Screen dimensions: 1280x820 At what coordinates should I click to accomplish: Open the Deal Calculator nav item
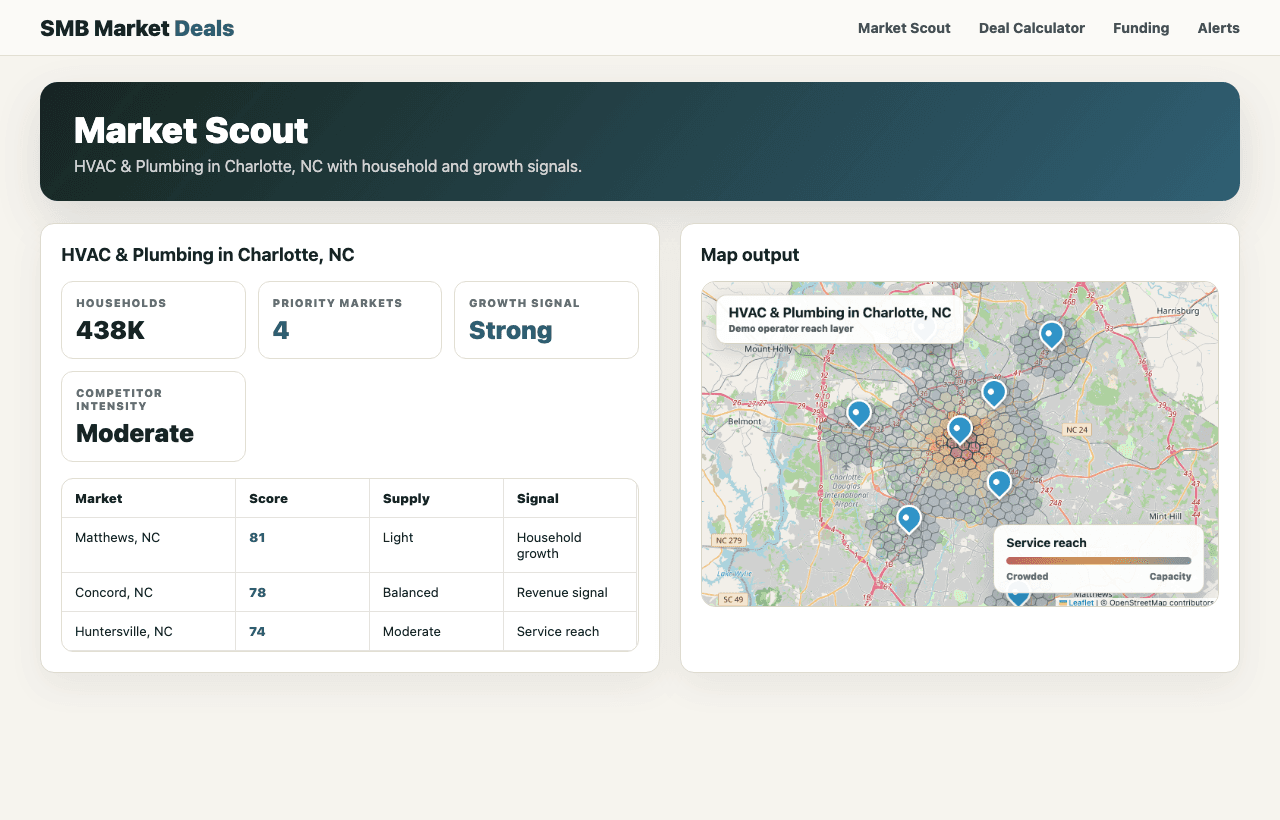coord(1032,28)
